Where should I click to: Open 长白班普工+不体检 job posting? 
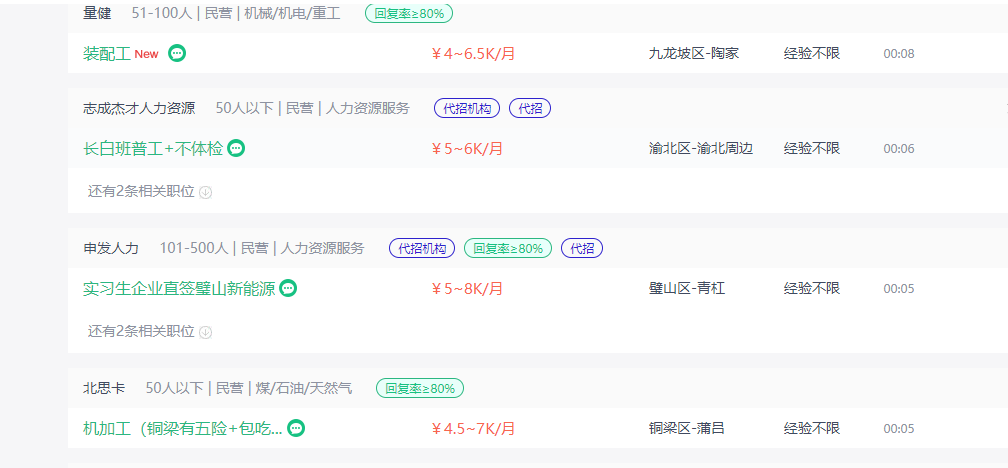153,148
